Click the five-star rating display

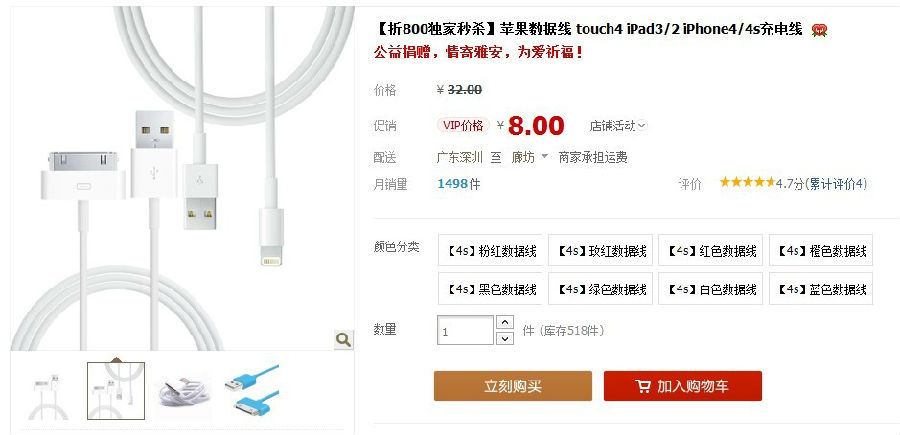[747, 182]
